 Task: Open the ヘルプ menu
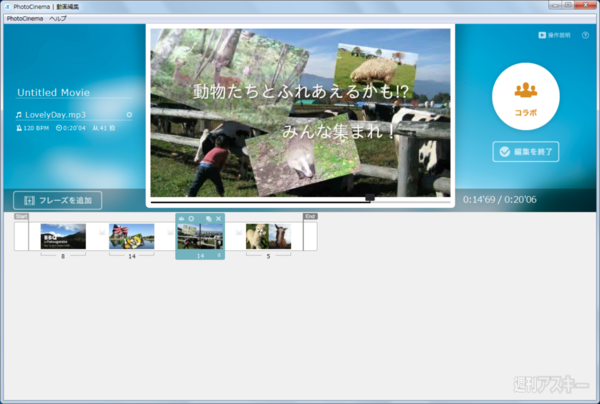58,18
